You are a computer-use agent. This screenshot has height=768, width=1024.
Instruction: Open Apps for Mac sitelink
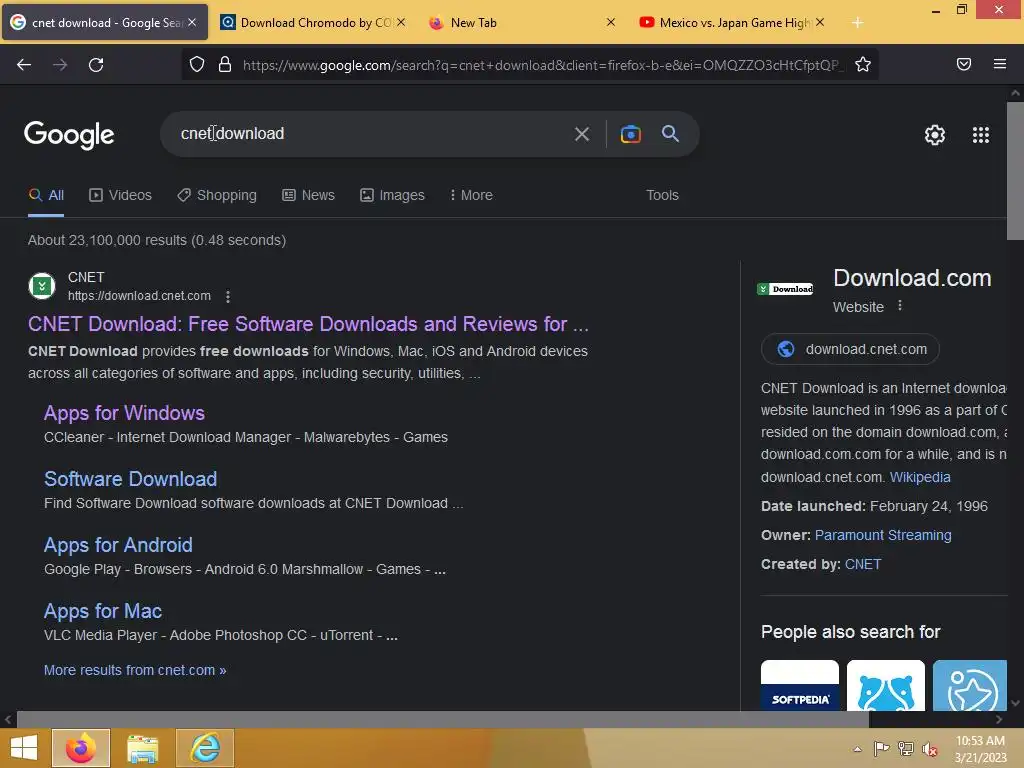click(103, 611)
